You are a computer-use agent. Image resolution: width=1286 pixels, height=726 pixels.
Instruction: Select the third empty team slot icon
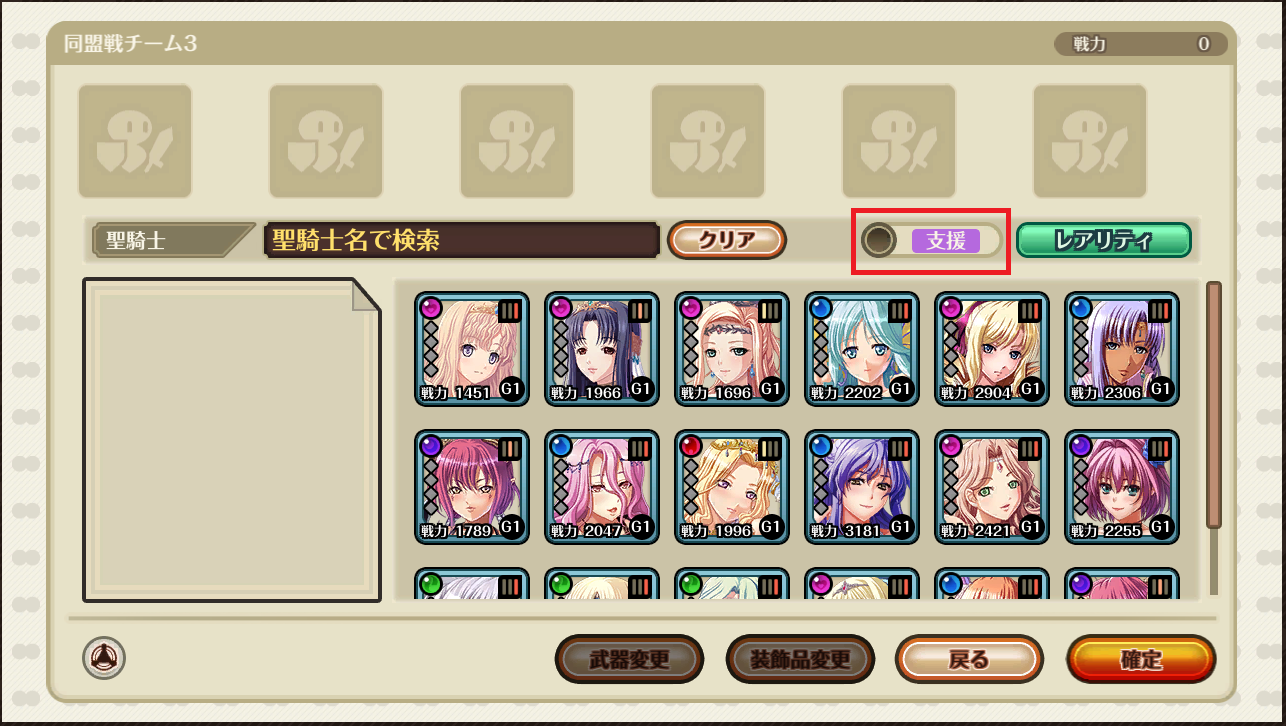517,141
